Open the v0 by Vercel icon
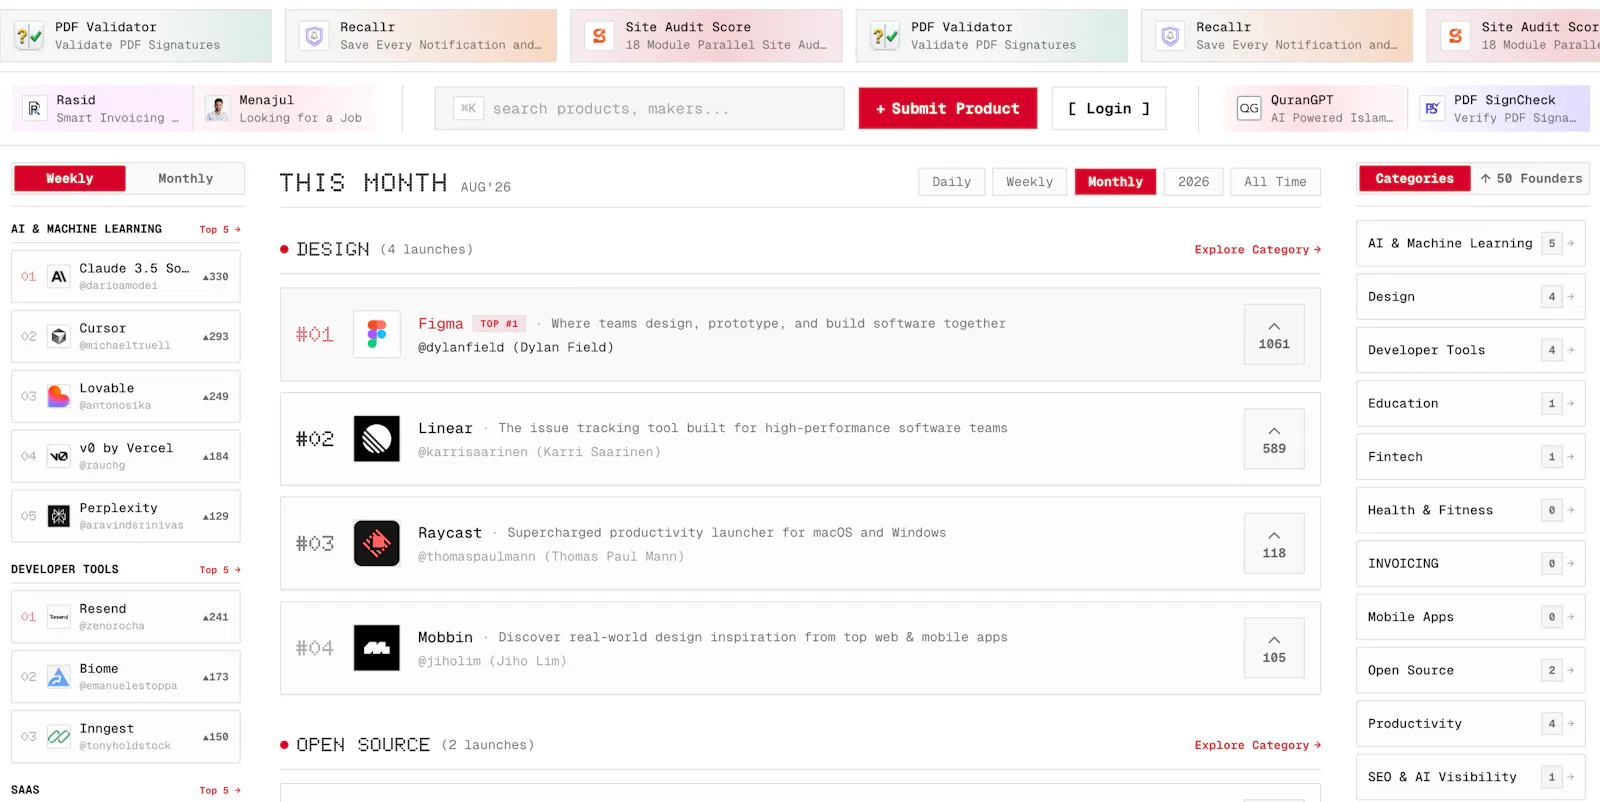Screen dimensions: 1600x802 point(59,456)
